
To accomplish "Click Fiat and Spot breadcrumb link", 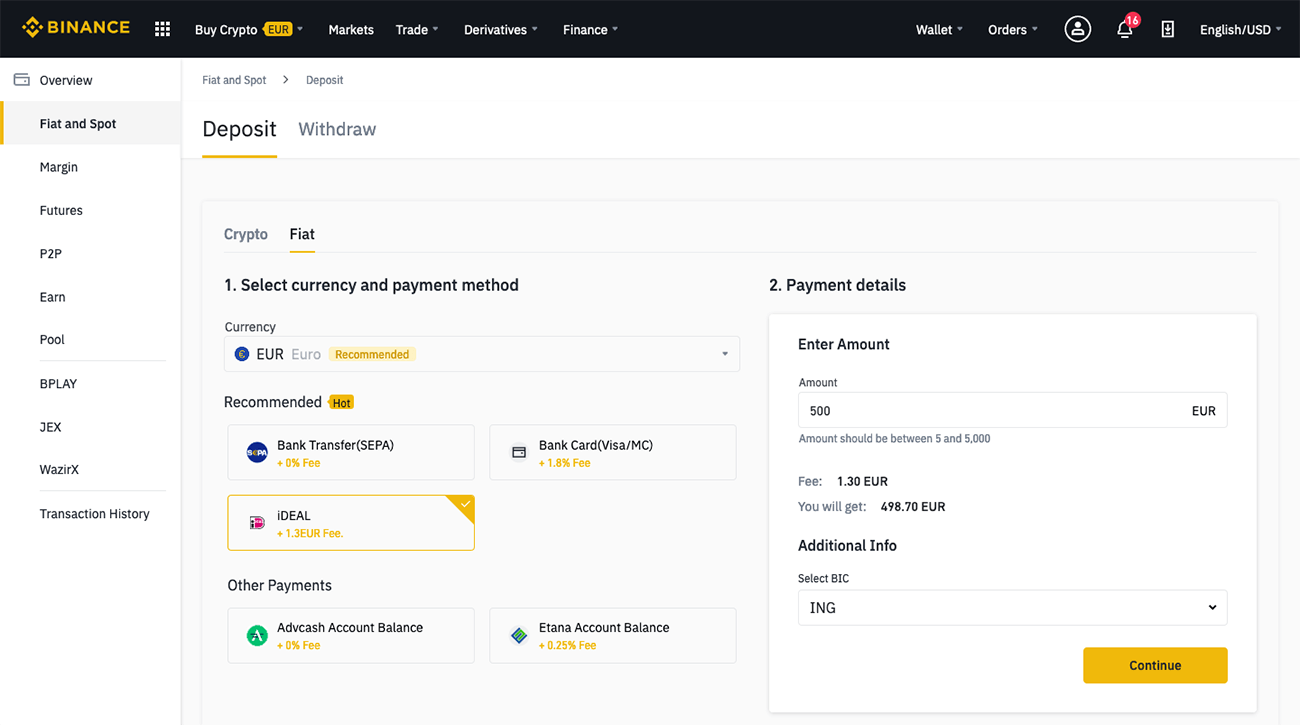I will pos(234,80).
